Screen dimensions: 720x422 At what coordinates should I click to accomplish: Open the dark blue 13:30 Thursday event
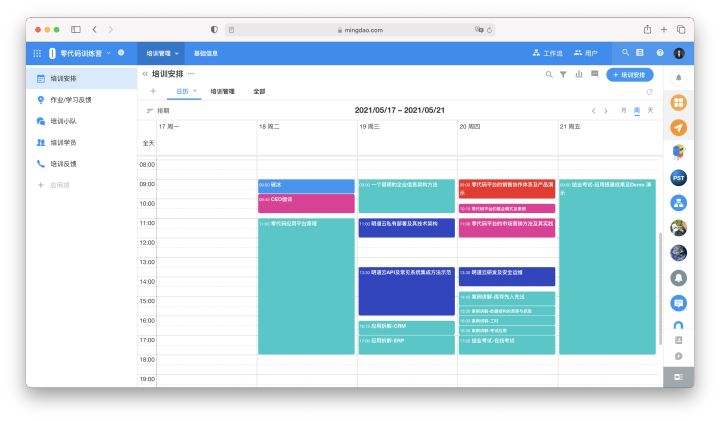(507, 276)
